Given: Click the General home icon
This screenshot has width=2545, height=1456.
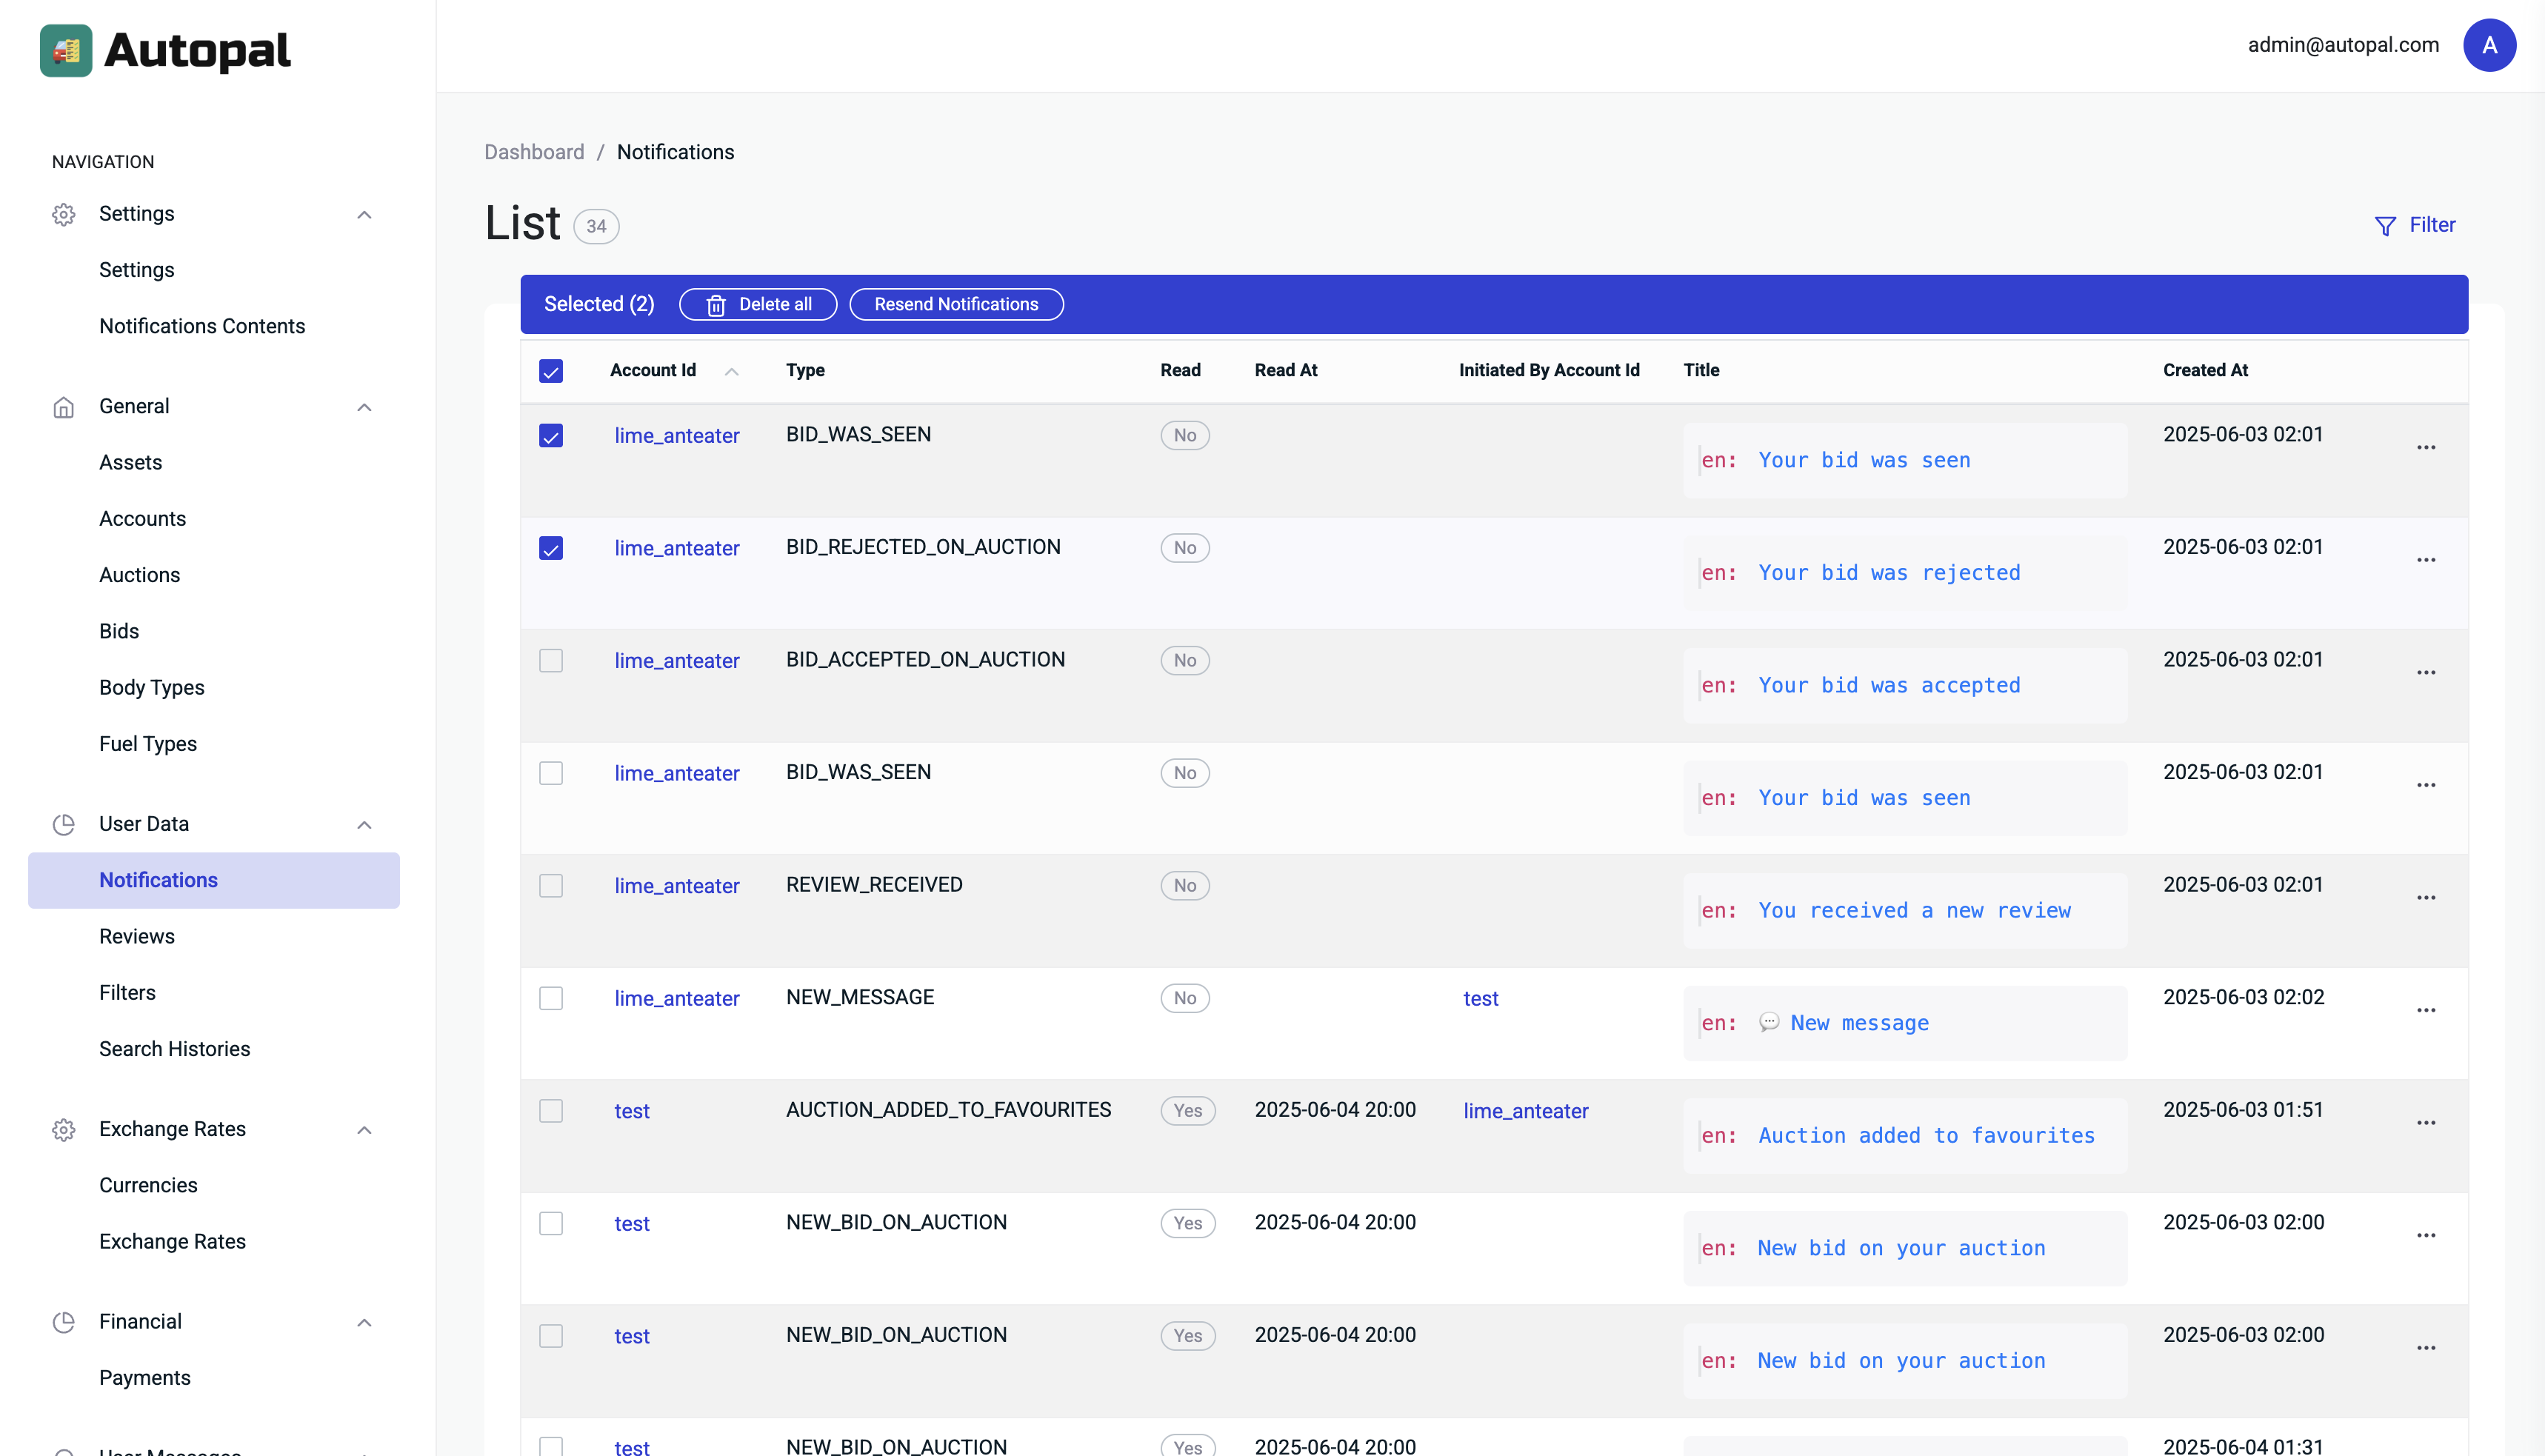Looking at the screenshot, I should [x=64, y=407].
